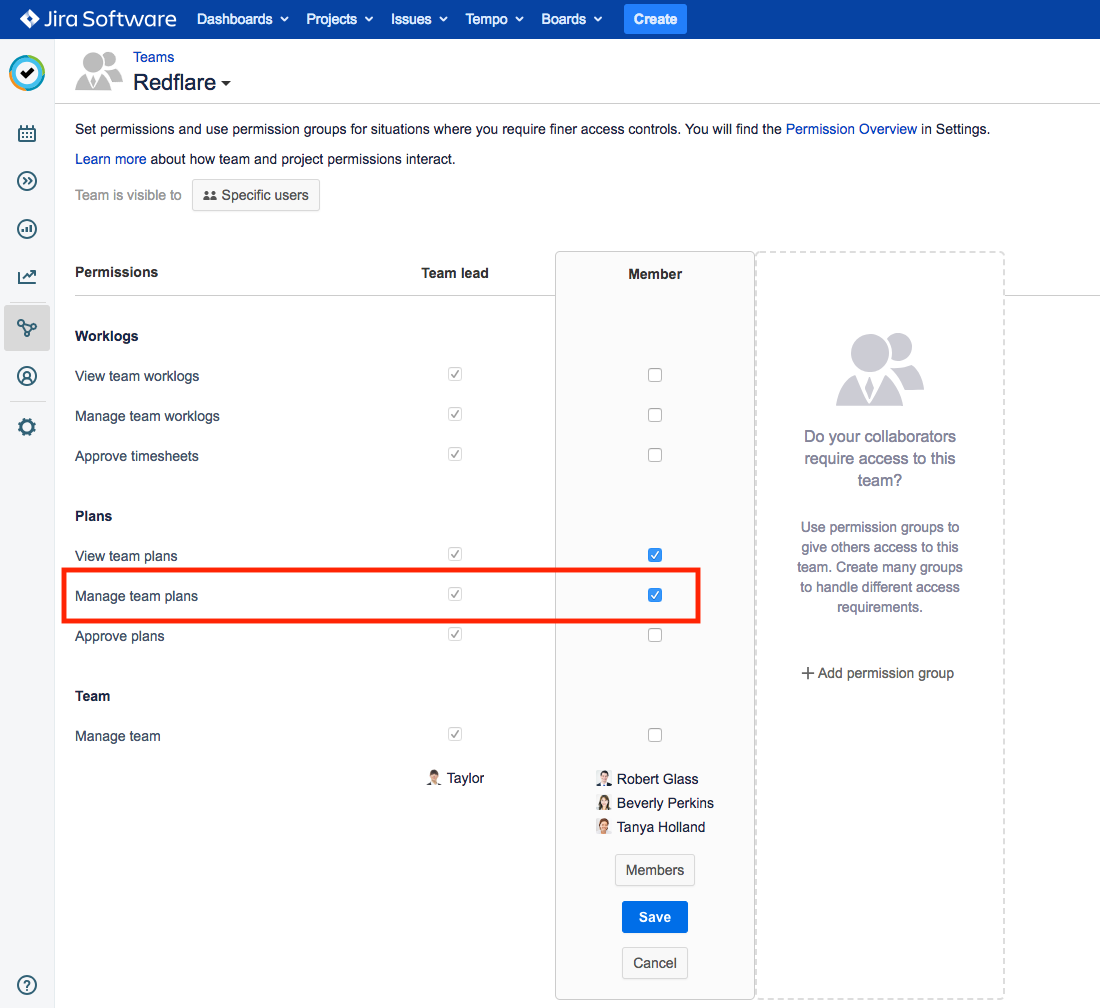The width and height of the screenshot is (1100, 1008).
Task: Enable View team worklogs for Members
Action: [x=655, y=374]
